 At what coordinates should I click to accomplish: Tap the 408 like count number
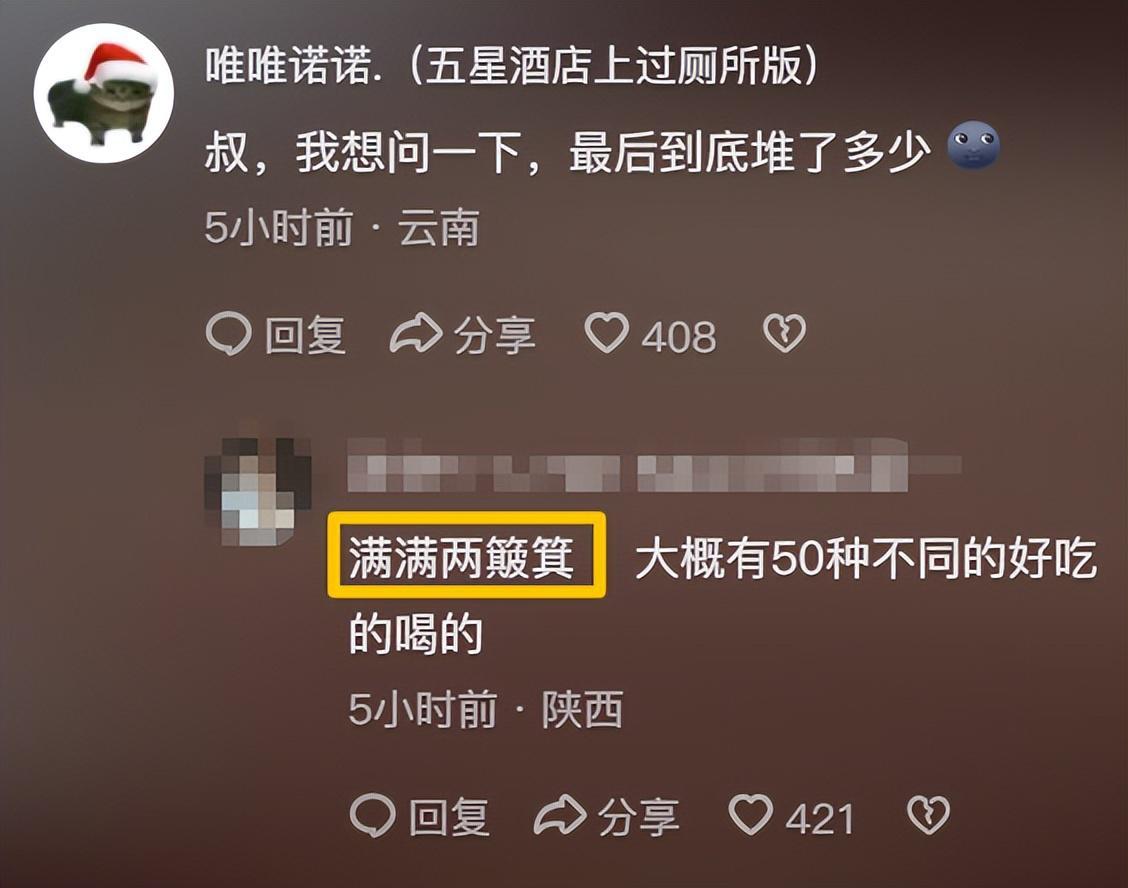coord(679,336)
